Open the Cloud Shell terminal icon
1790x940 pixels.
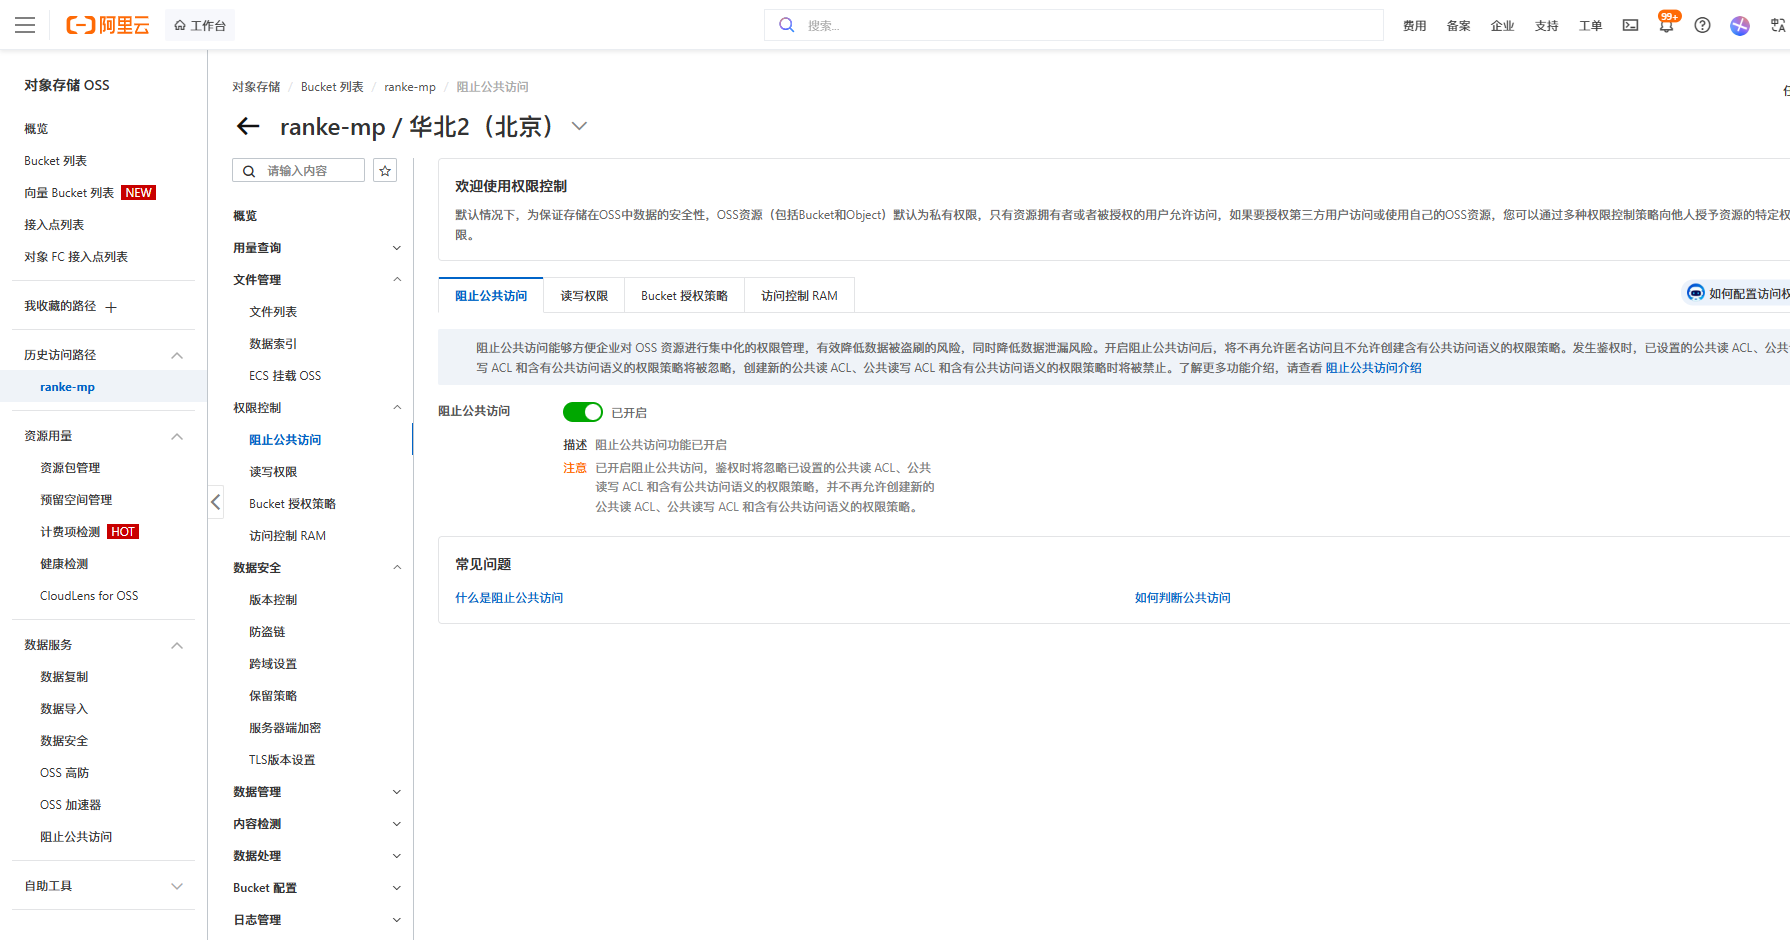pyautogui.click(x=1630, y=25)
